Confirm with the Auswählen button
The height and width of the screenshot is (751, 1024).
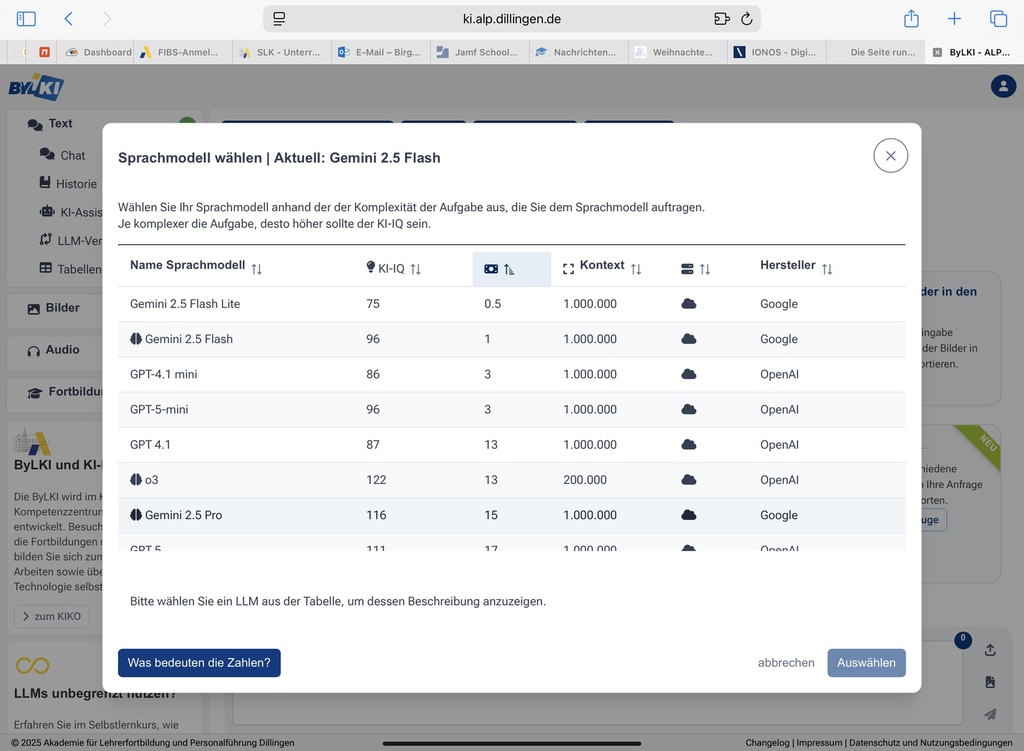[x=866, y=663]
